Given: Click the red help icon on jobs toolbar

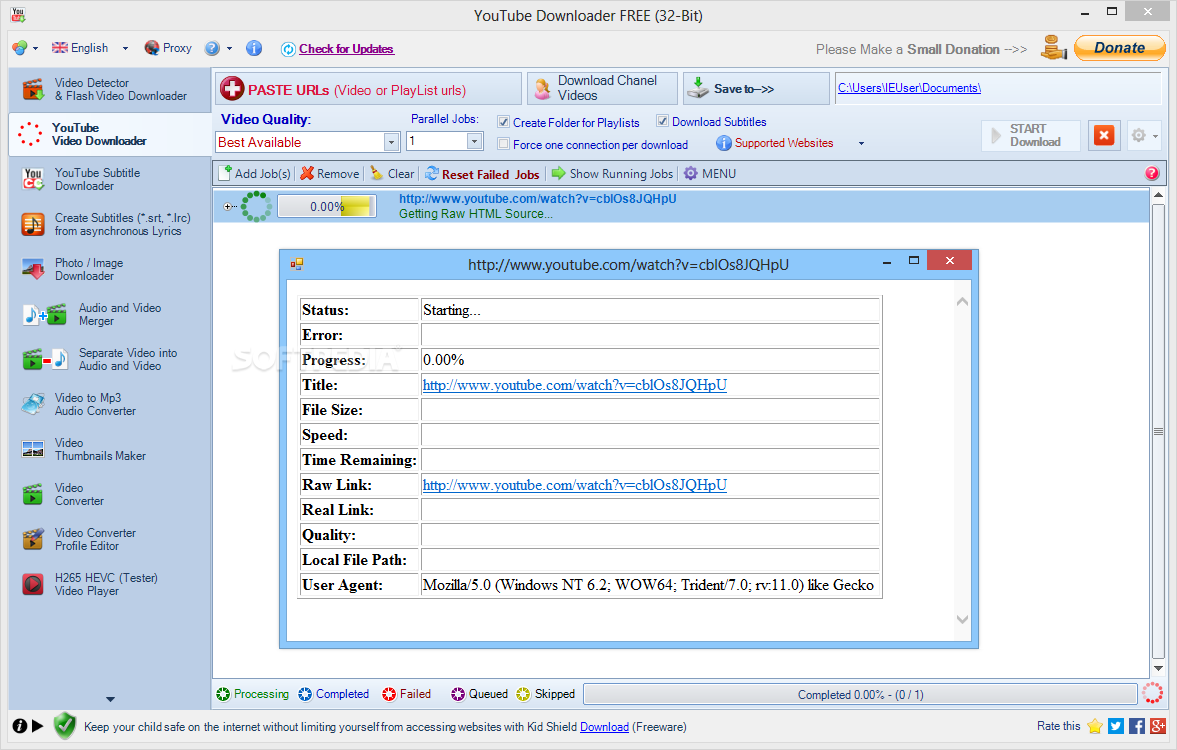Looking at the screenshot, I should [1151, 173].
